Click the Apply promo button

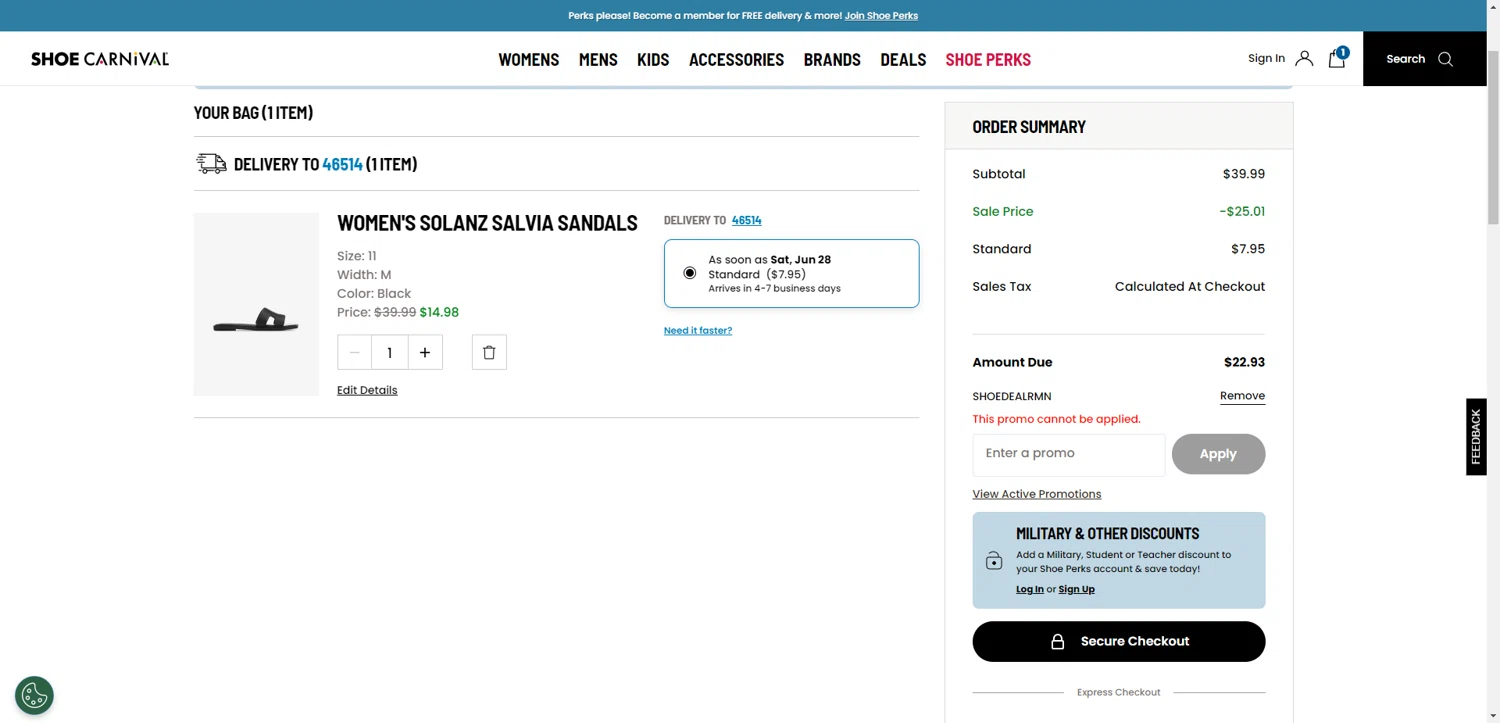1218,454
